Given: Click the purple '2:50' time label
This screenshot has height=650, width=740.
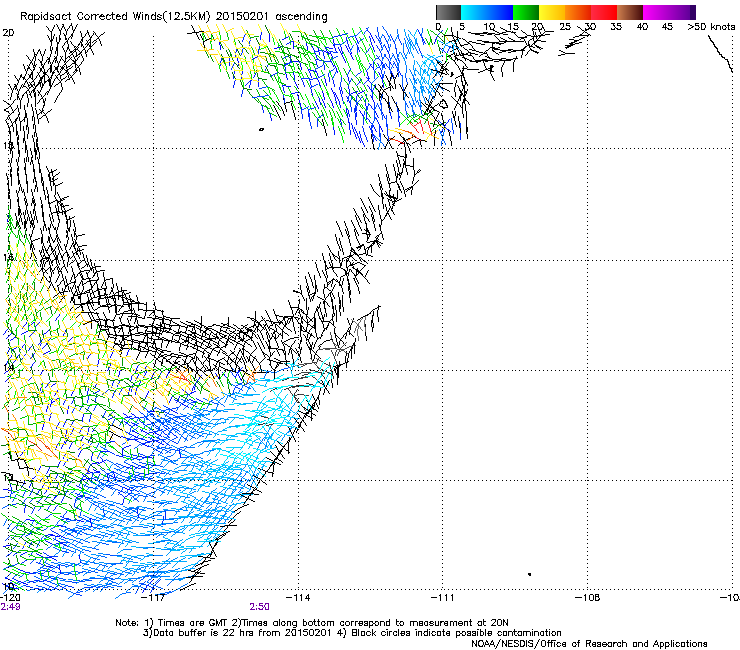Looking at the screenshot, I should [x=260, y=607].
